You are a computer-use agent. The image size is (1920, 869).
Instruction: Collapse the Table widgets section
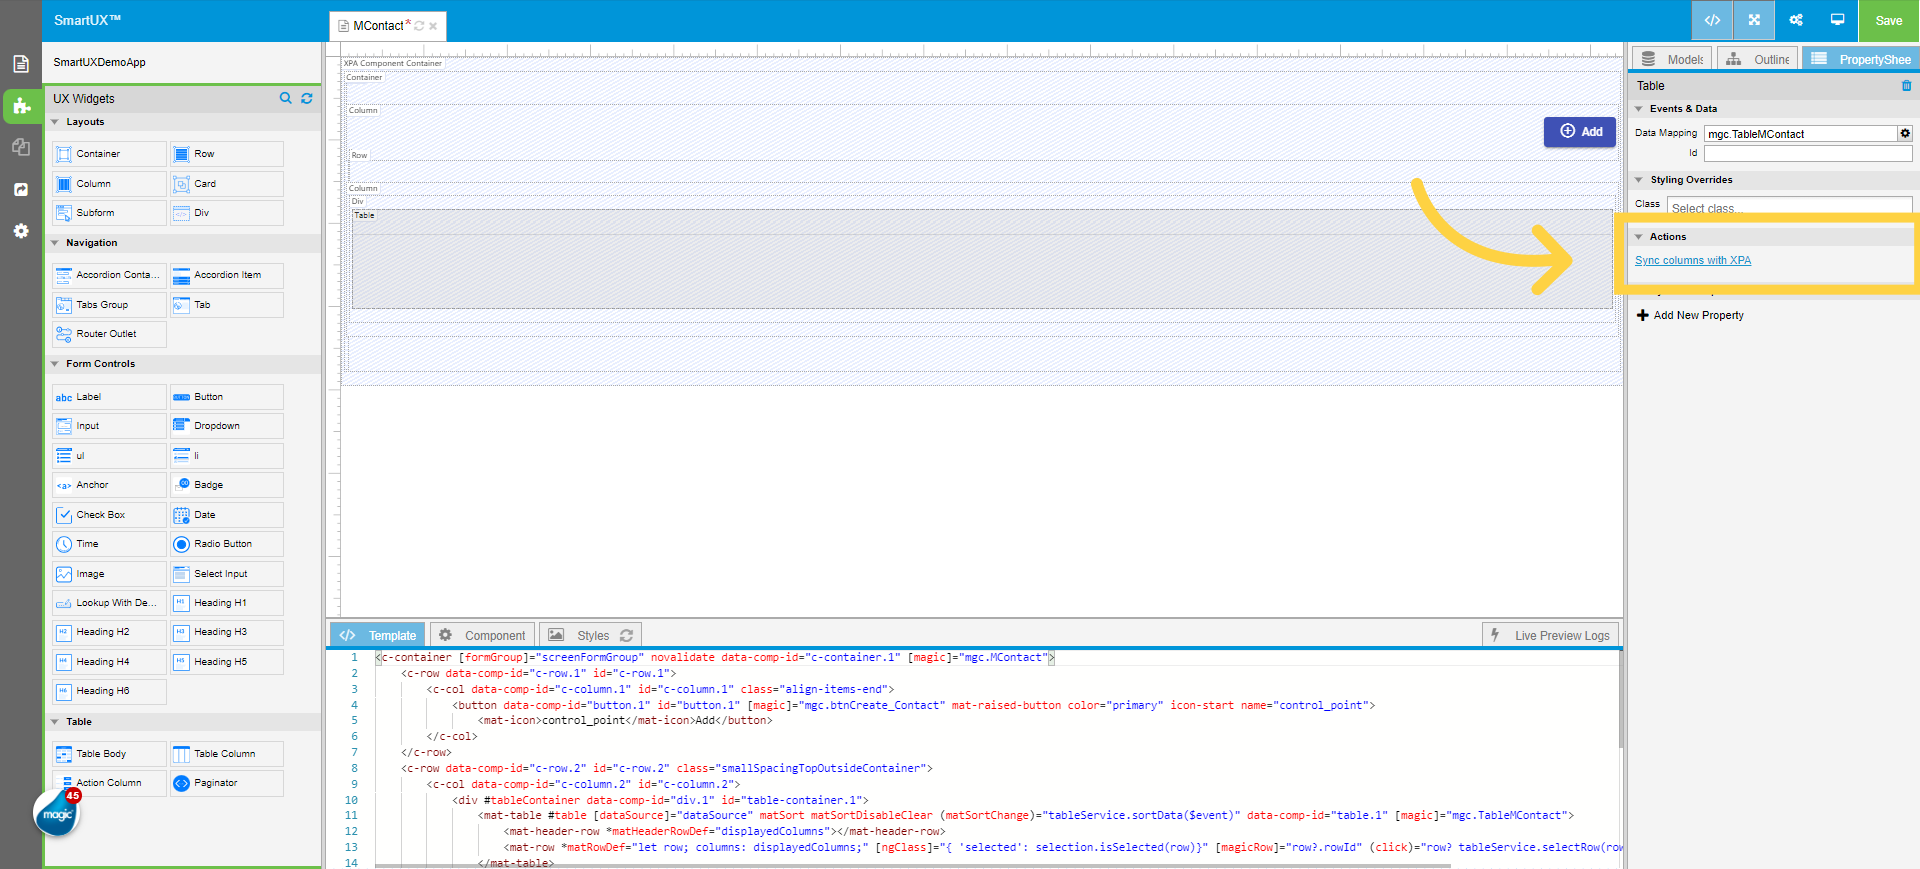point(55,722)
